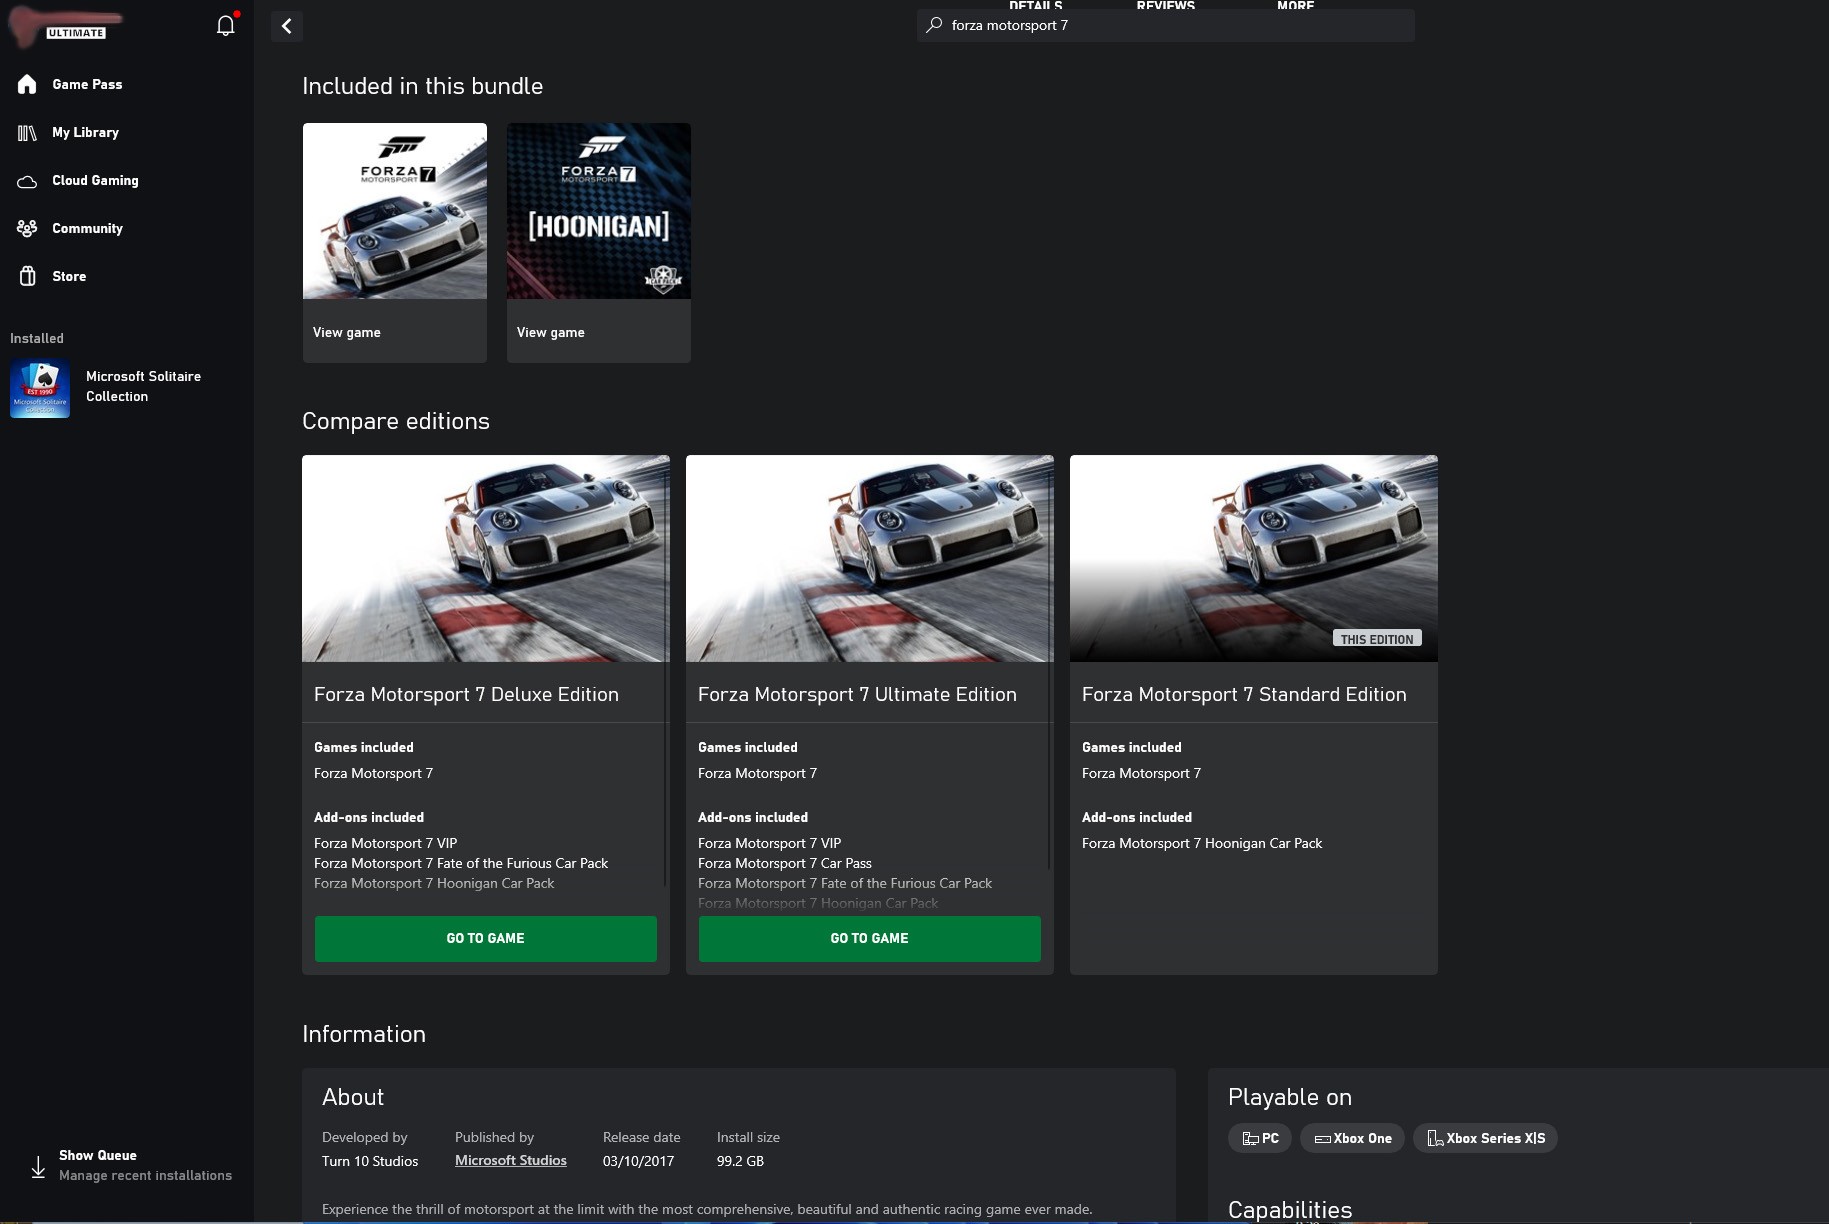Screen dimensions: 1829x1224
Task: Click Manage recent installations text
Action: [x=145, y=1175]
